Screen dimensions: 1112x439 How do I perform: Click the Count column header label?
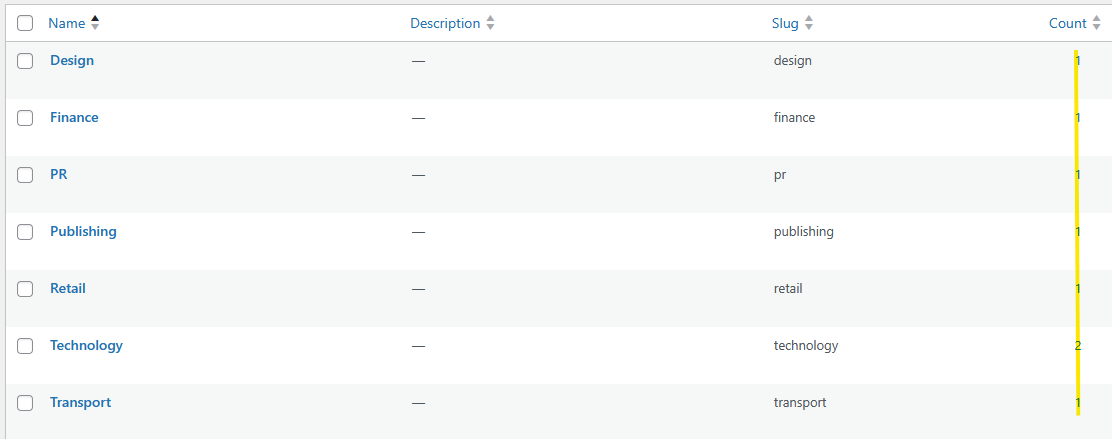1067,23
